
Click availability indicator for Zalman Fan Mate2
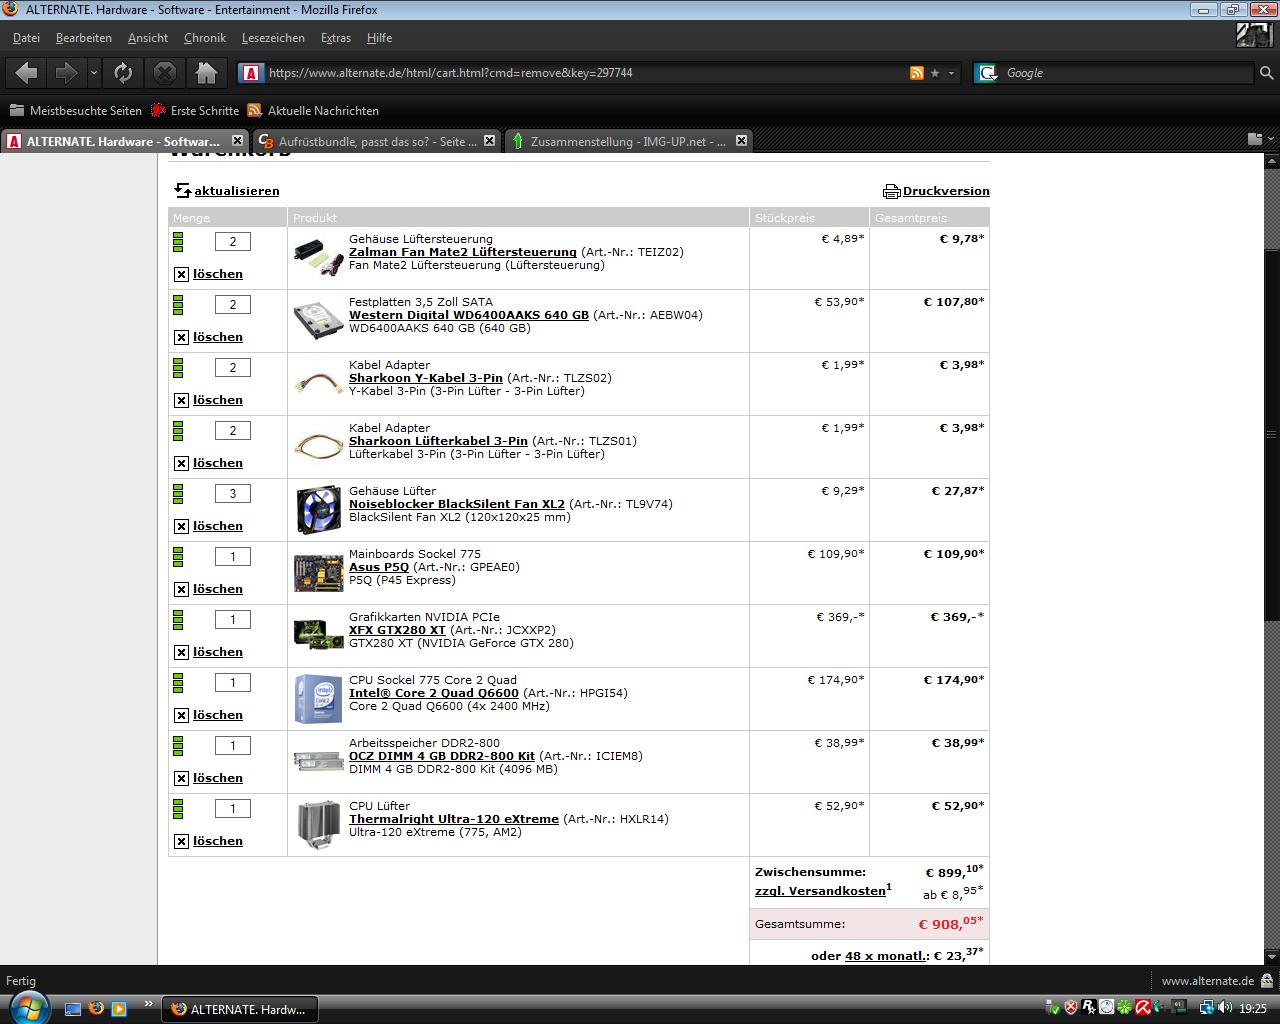click(179, 241)
